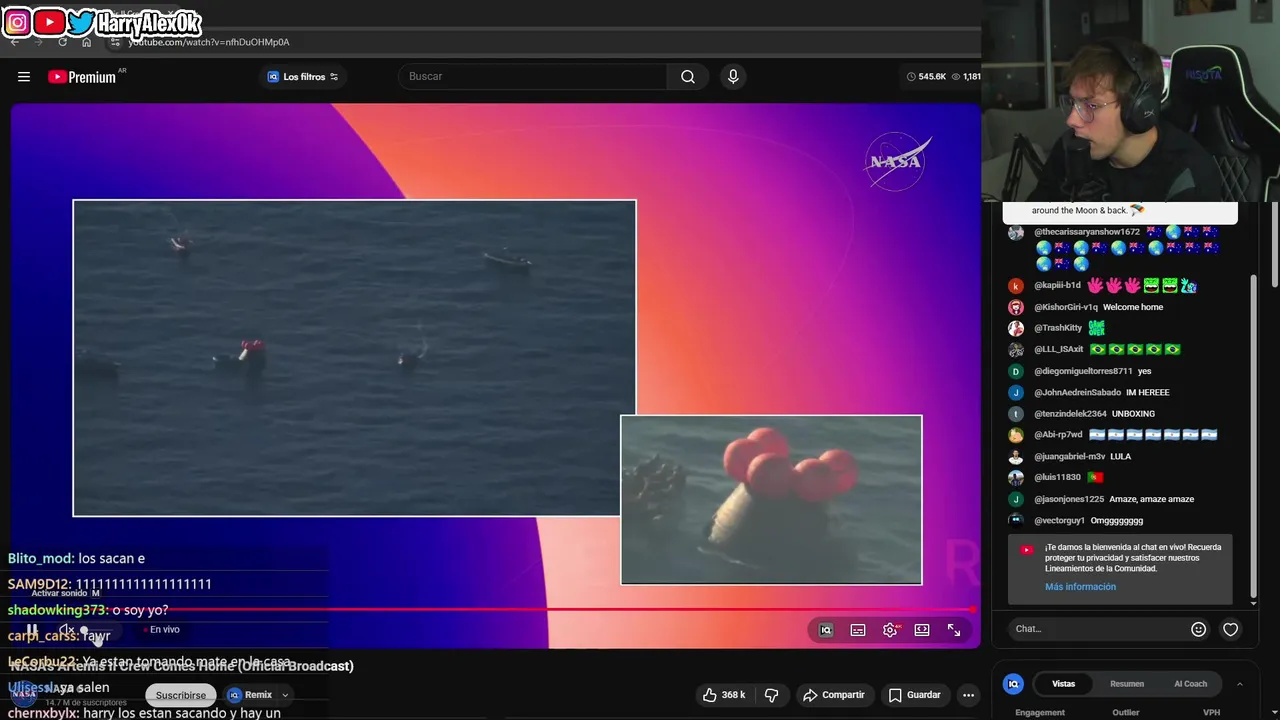Screen dimensions: 1280x720
Task: Click @luis11830 chat username
Action: (x=1057, y=477)
